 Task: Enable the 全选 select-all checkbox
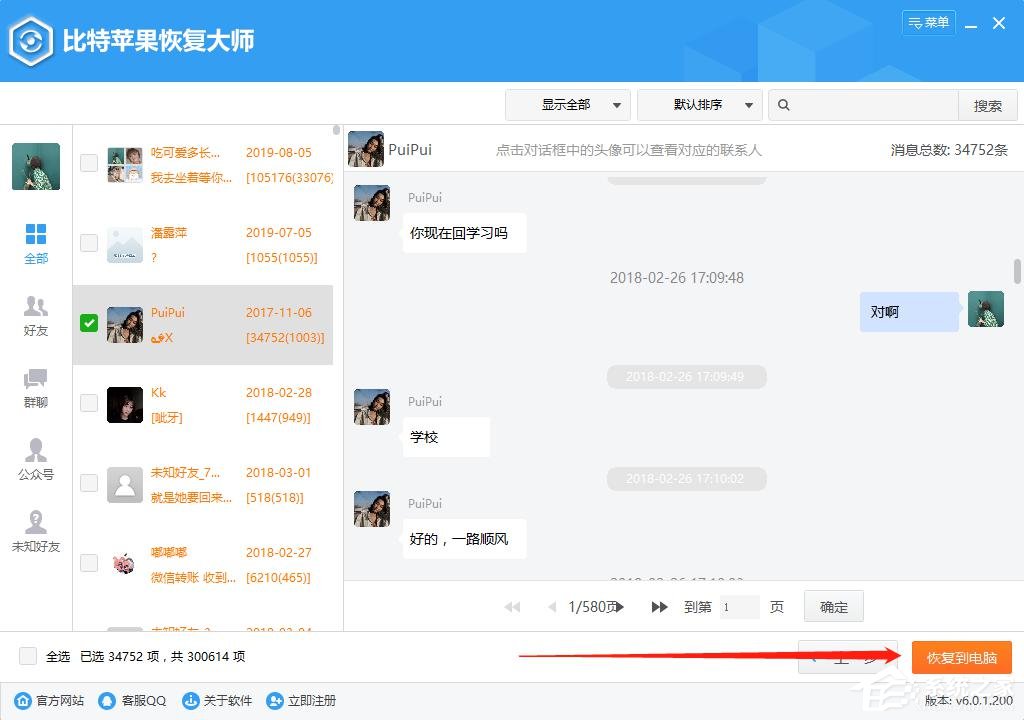coord(27,656)
